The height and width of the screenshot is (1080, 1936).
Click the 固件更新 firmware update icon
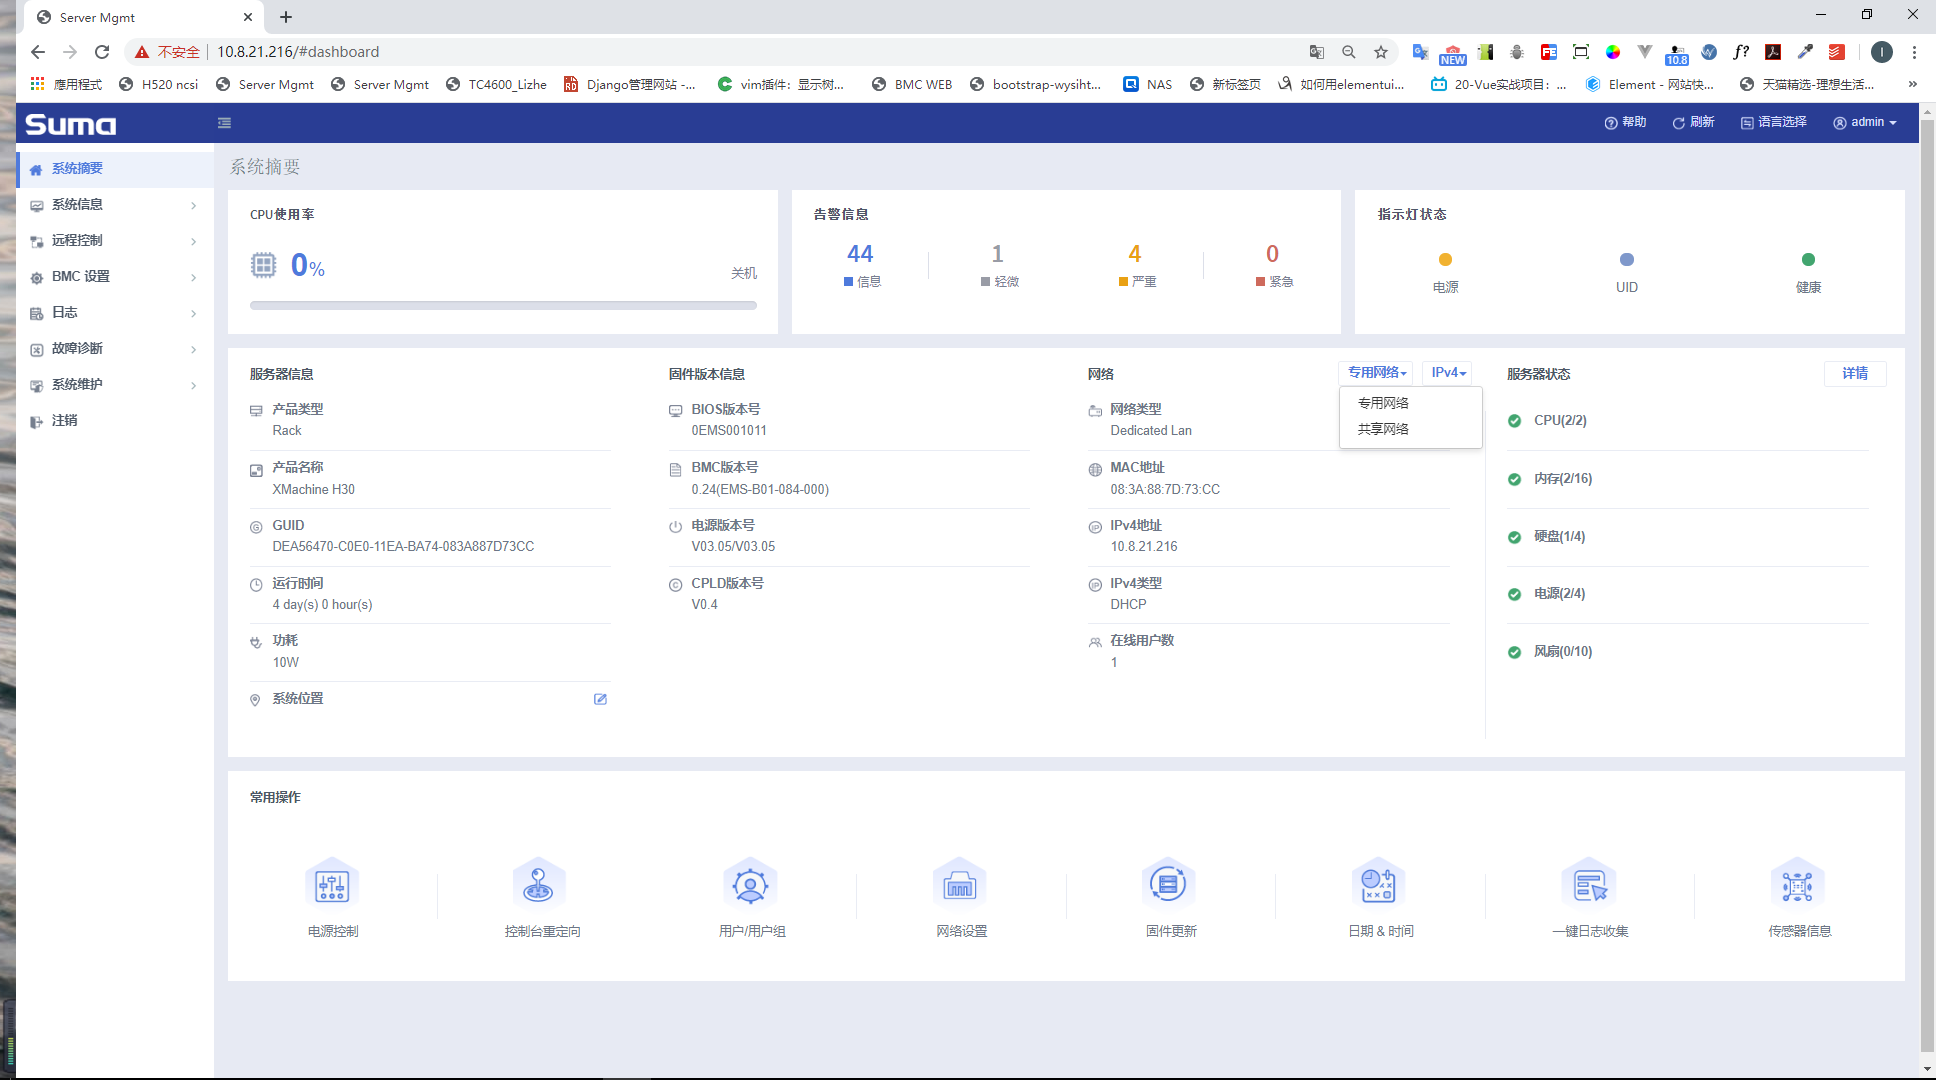(x=1168, y=884)
